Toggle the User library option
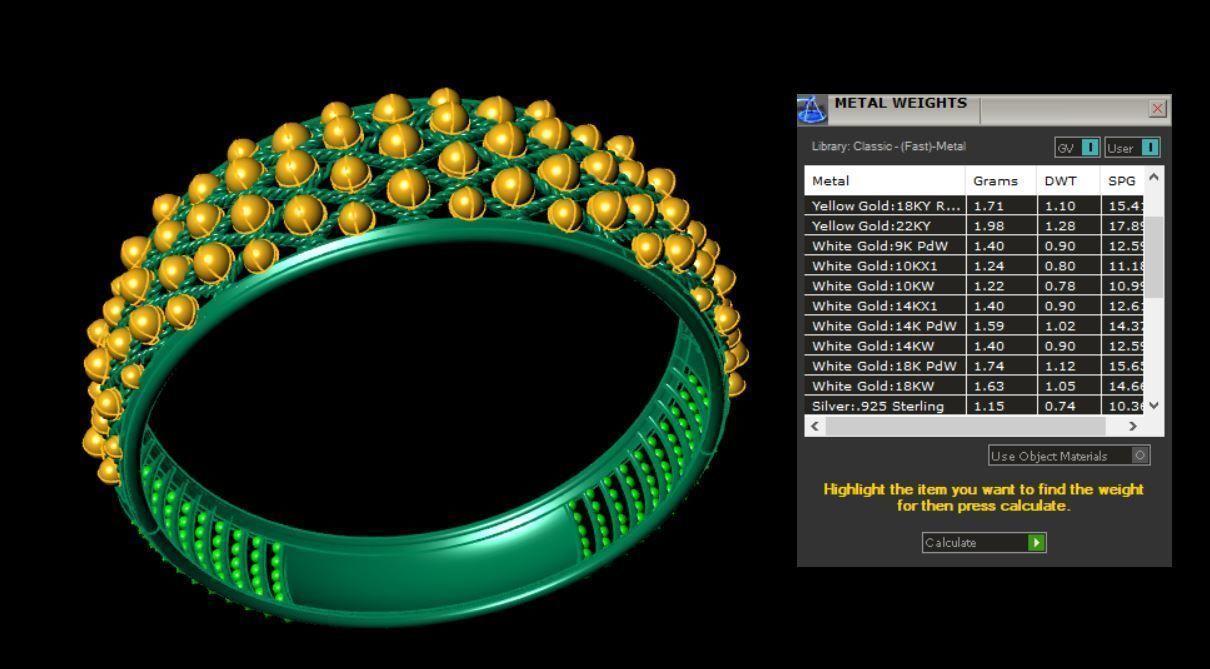Screen dimensions: 1210x669 tap(1133, 148)
